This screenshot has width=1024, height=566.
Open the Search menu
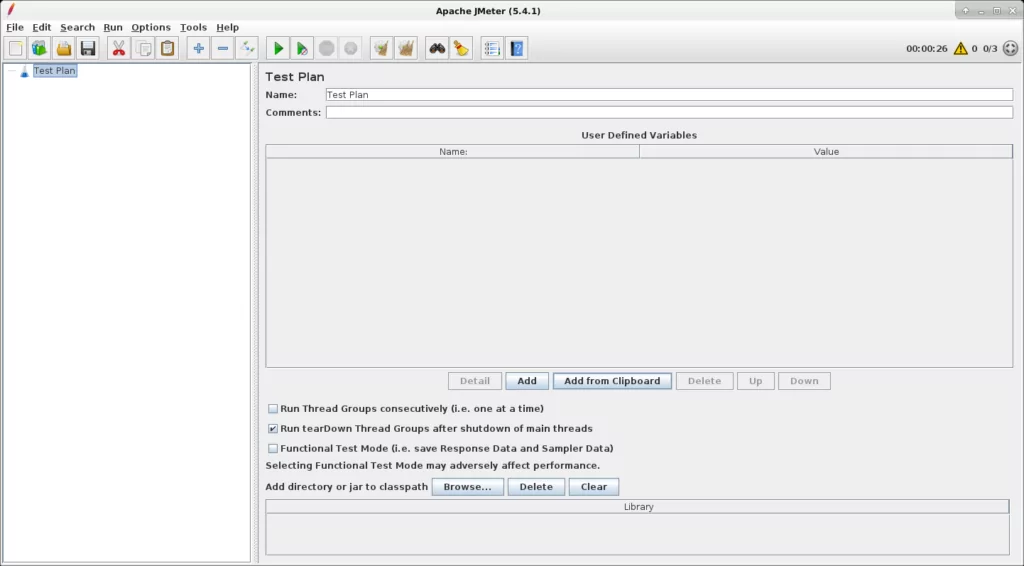click(x=78, y=27)
